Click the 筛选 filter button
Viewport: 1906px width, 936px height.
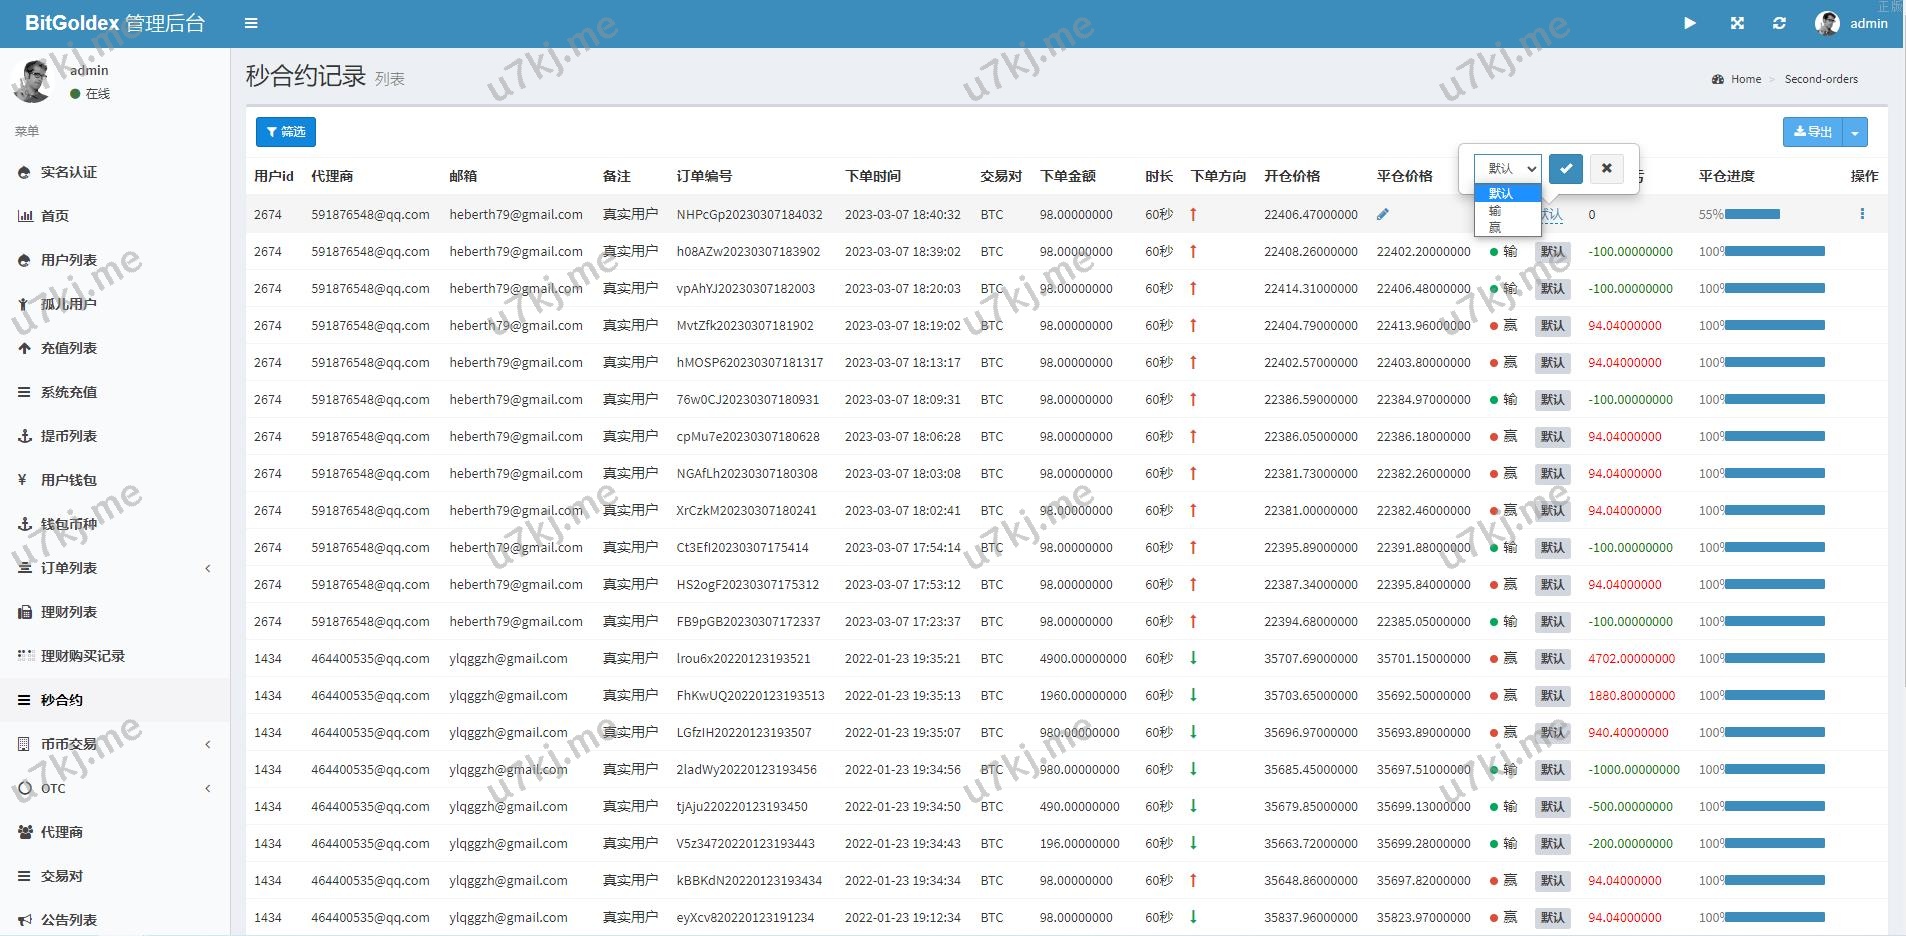click(286, 132)
